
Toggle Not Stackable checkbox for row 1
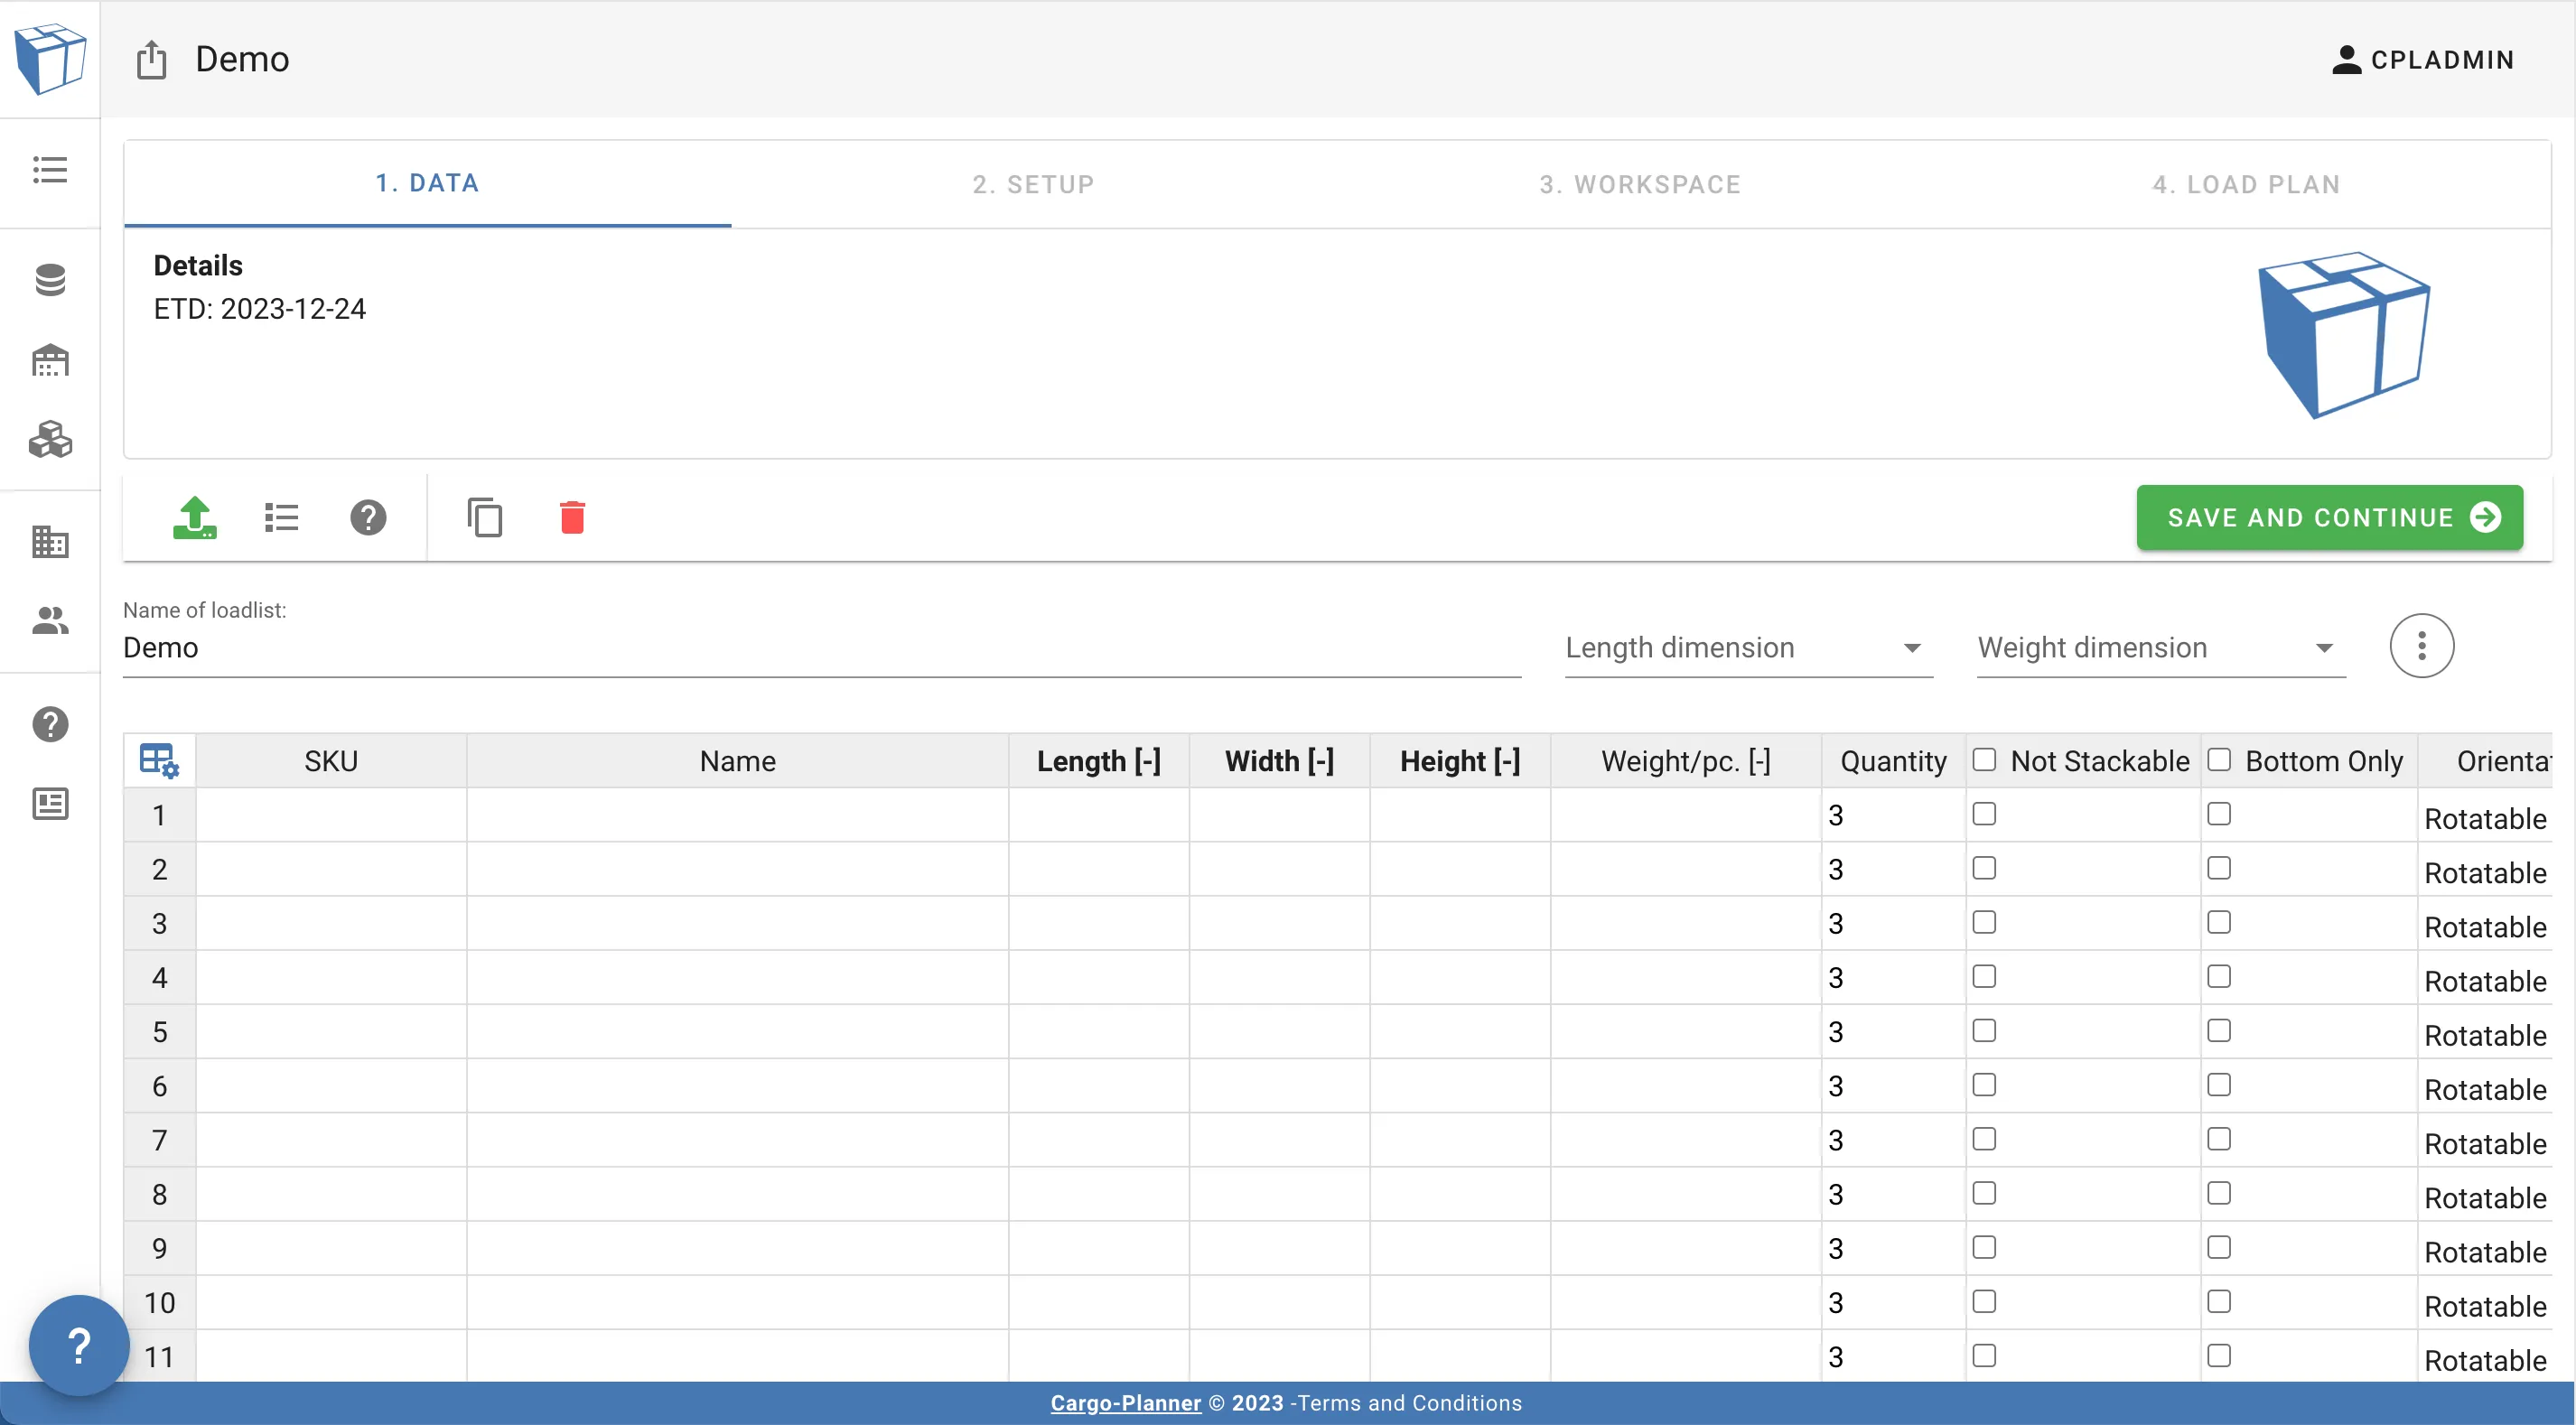(1984, 813)
